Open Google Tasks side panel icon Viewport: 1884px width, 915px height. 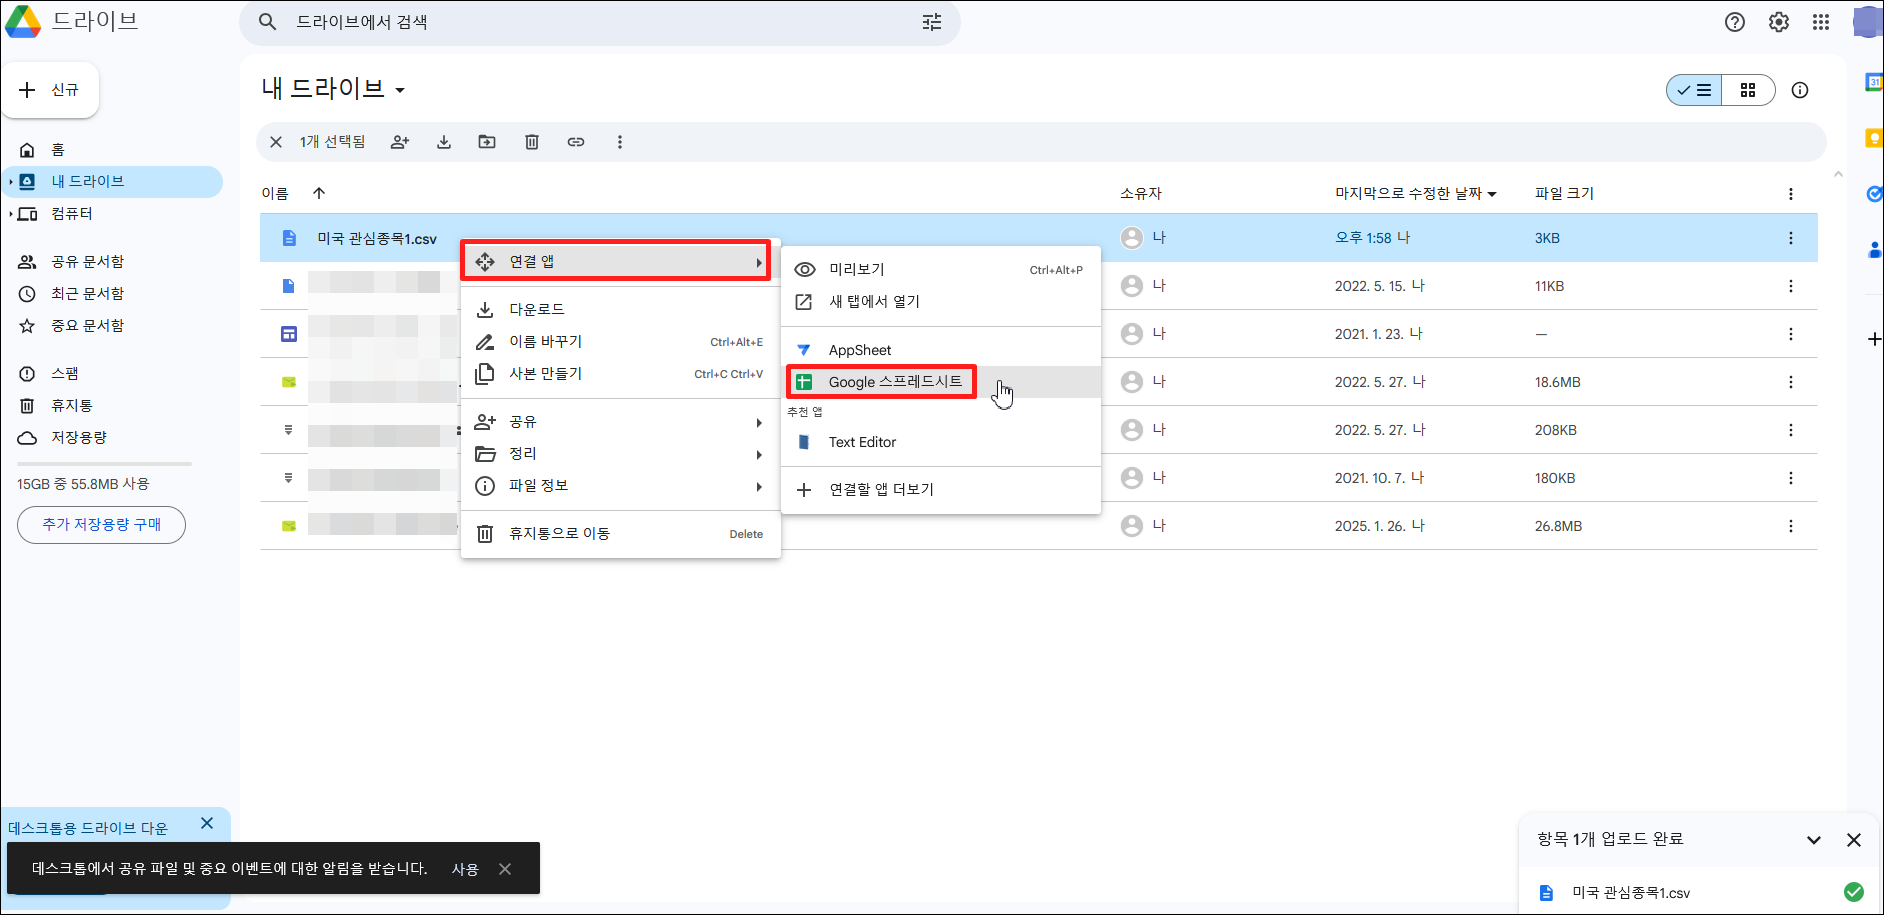[1874, 194]
